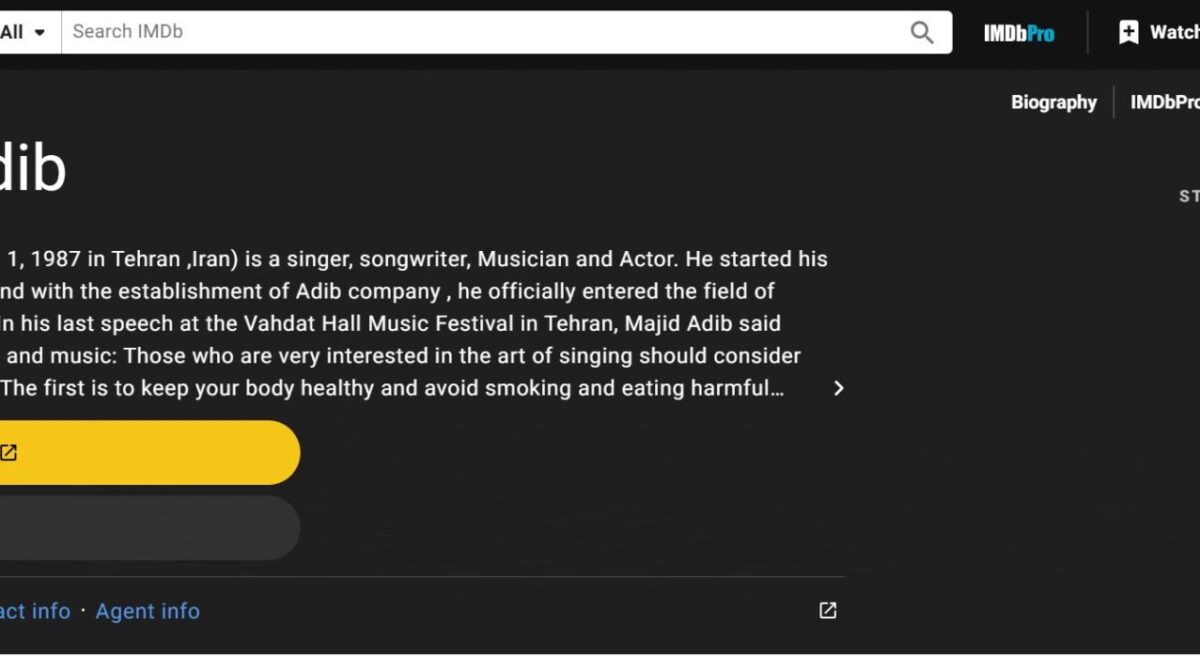This screenshot has height=657, width=1200.
Task: Click the Watchlist text in header
Action: click(x=1174, y=32)
